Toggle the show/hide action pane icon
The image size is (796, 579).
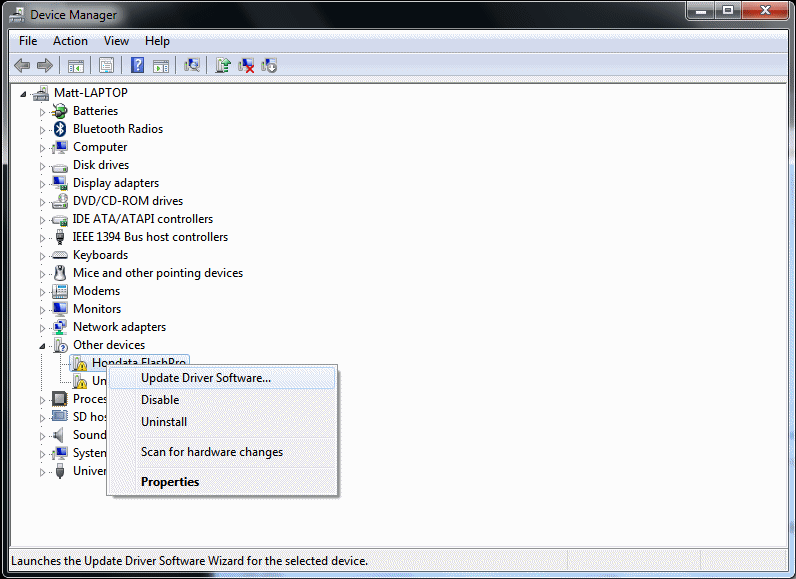161,65
